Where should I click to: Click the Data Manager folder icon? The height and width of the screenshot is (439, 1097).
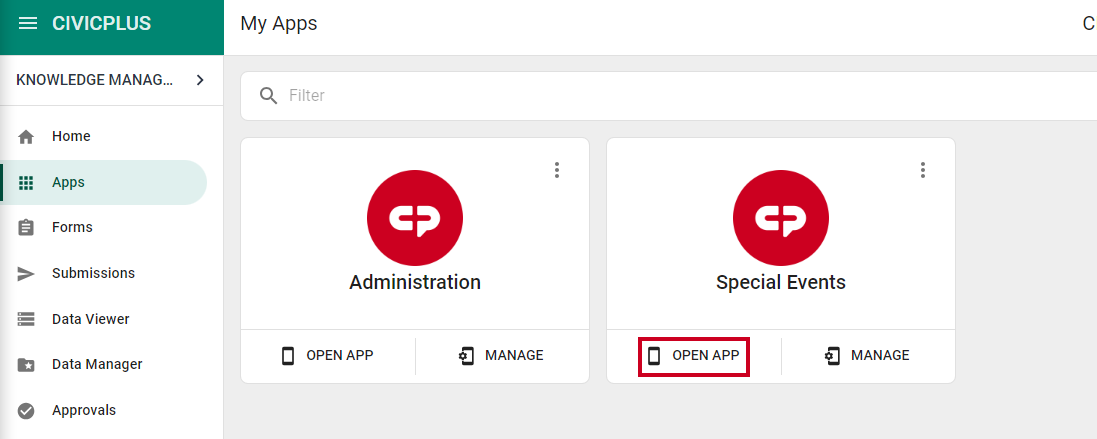click(x=26, y=365)
